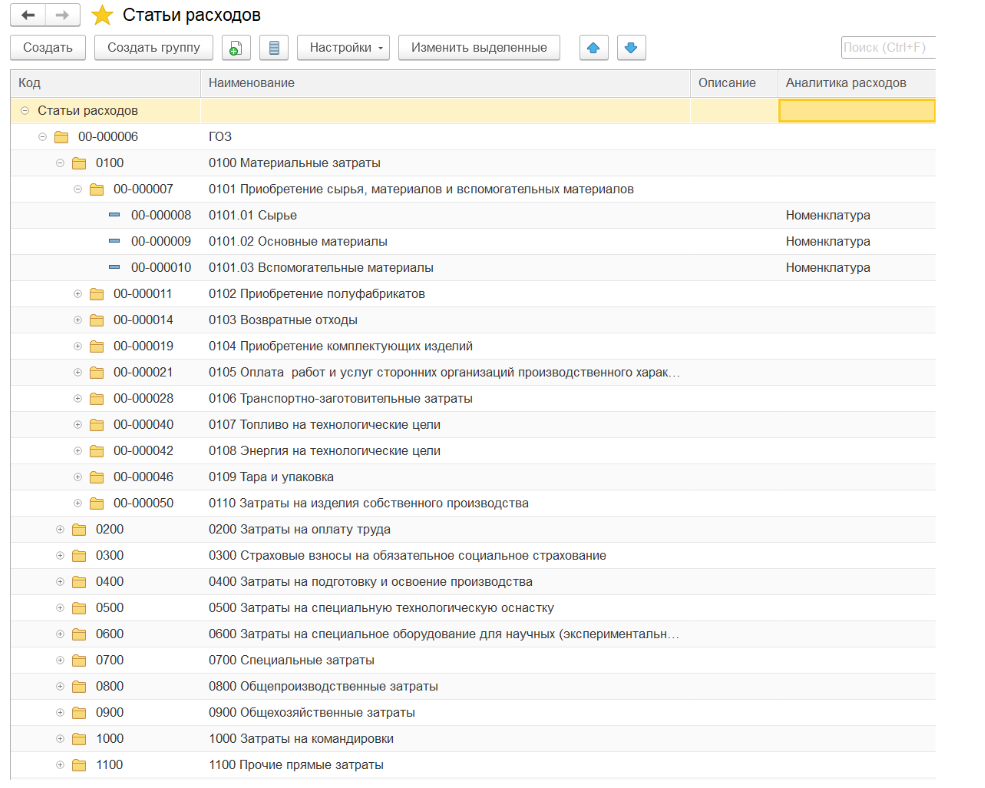Viewport: 985px width, 788px height.
Task: Collapse the root Статьи расходов node
Action: point(25,111)
